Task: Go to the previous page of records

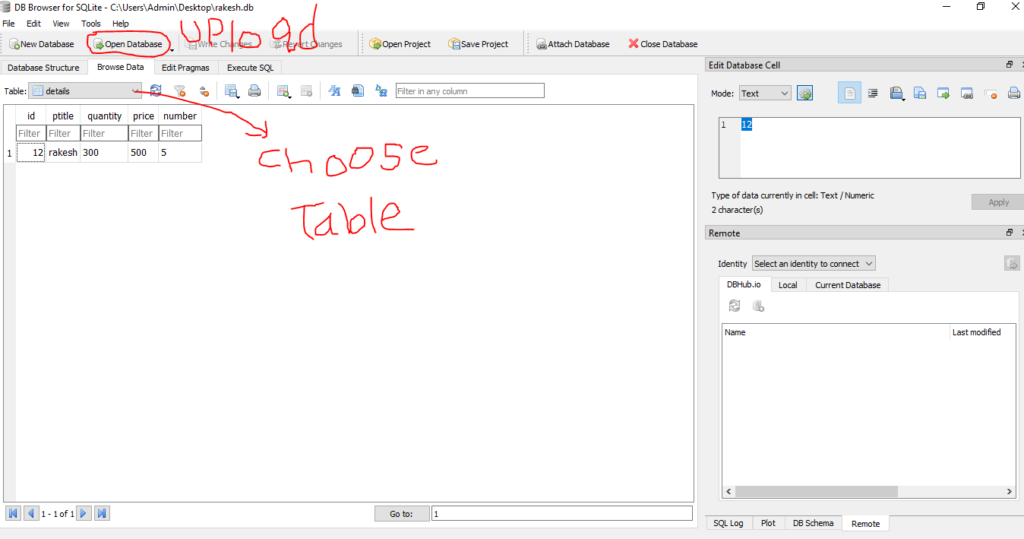Action: 31,514
